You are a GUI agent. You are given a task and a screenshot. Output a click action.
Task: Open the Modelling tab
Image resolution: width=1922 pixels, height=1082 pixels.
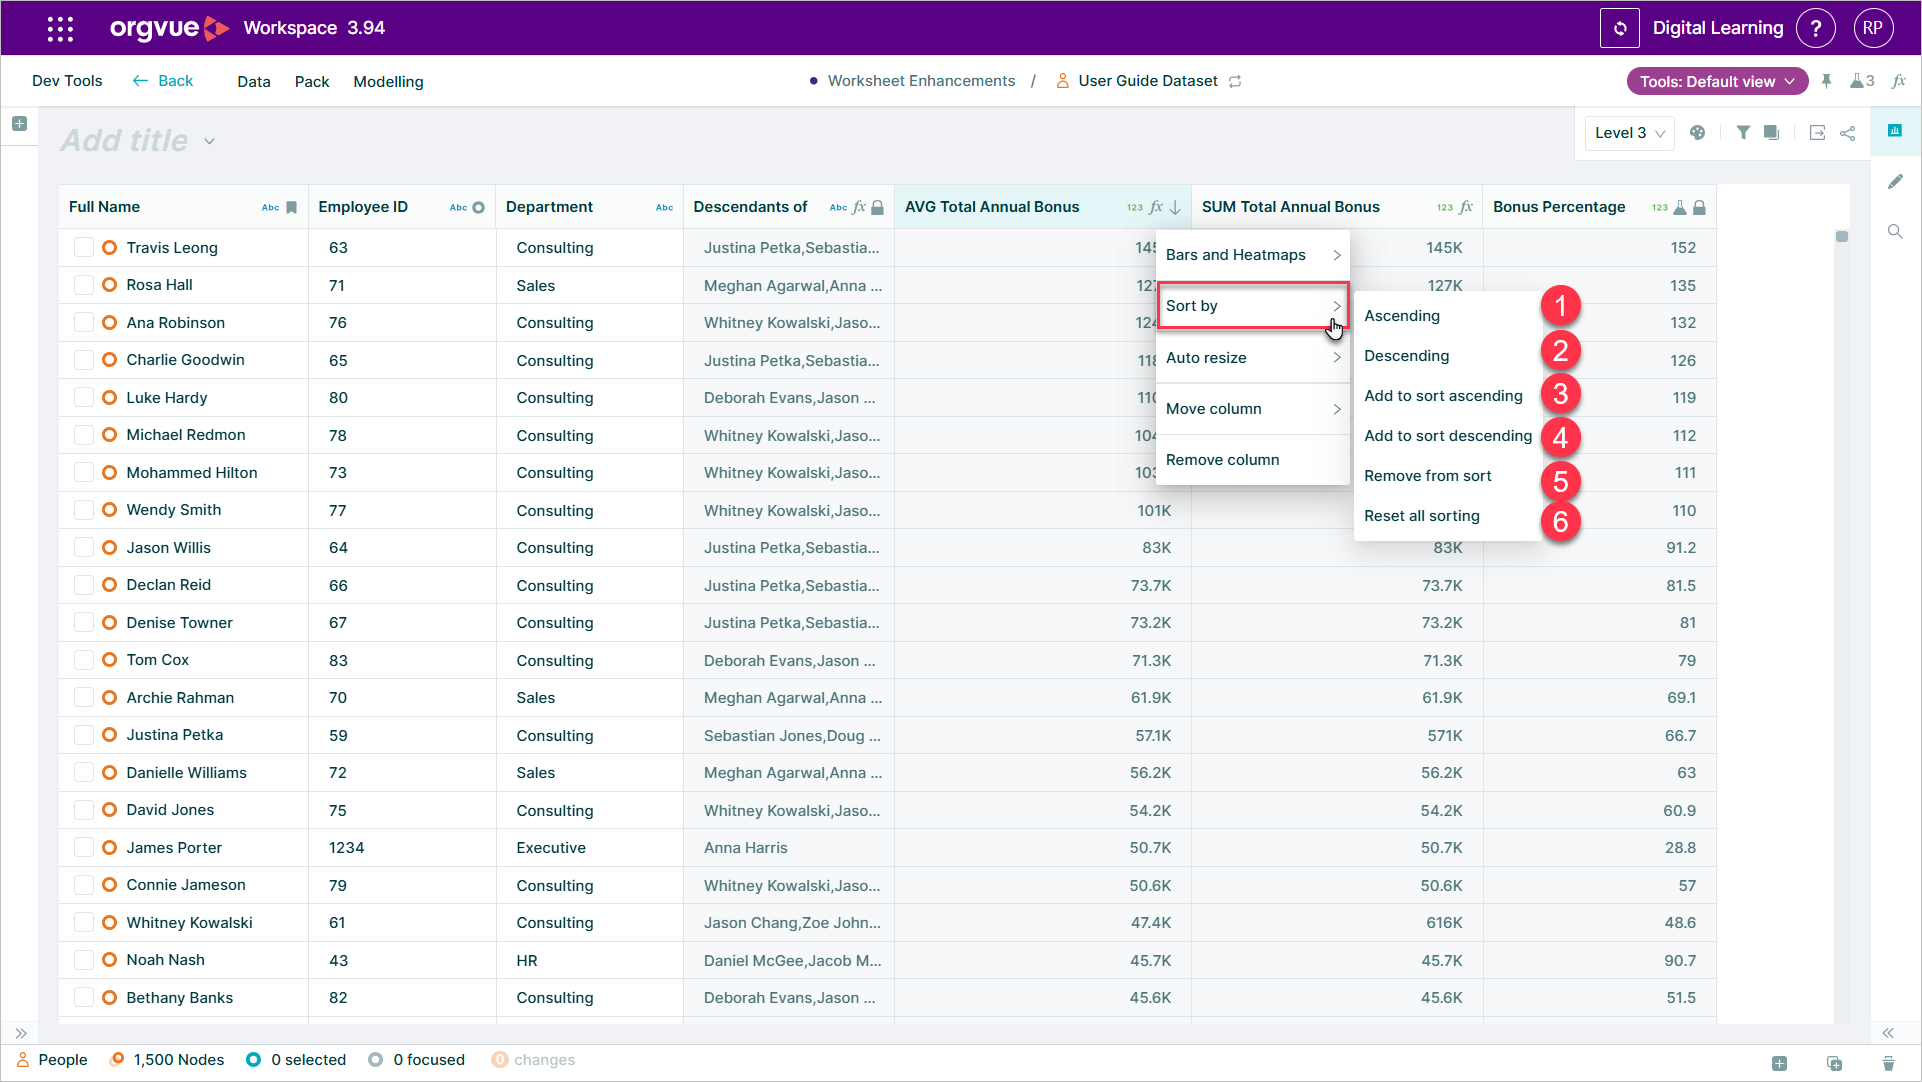pyautogui.click(x=388, y=82)
